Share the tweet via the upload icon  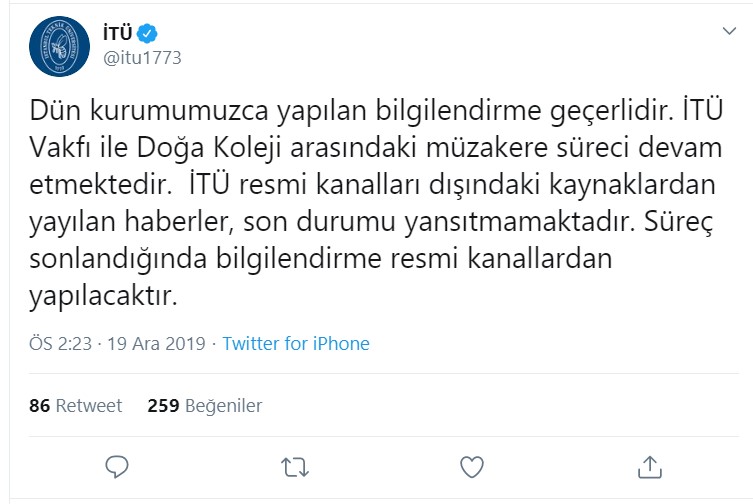pos(649,466)
